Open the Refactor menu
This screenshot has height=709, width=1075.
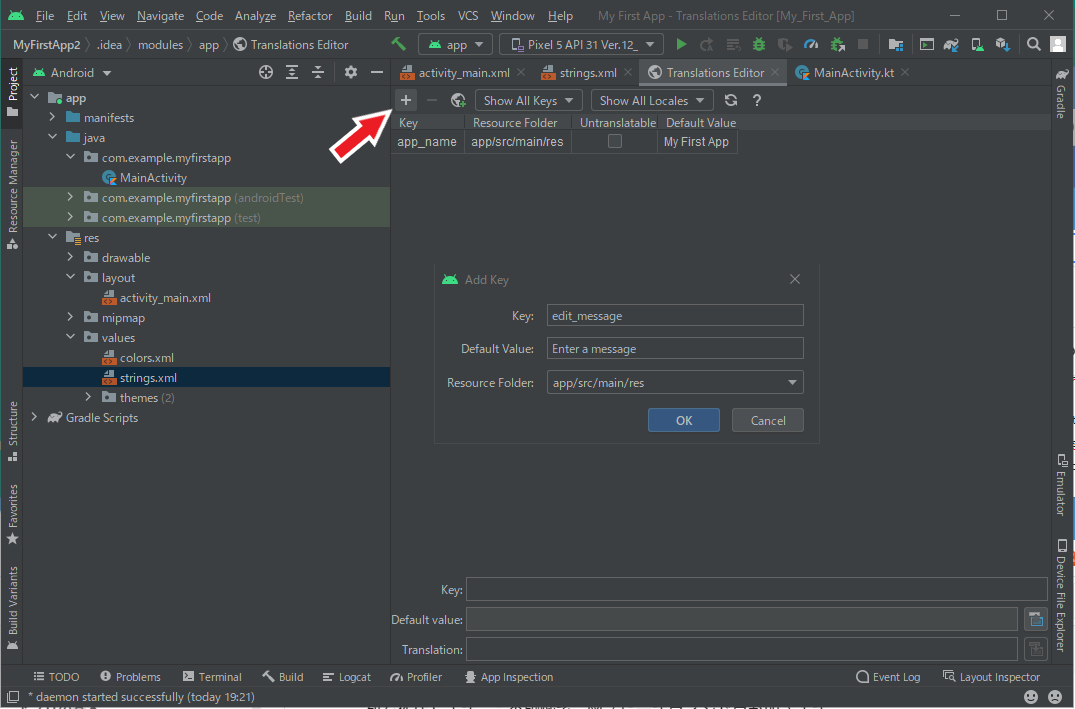tap(309, 16)
